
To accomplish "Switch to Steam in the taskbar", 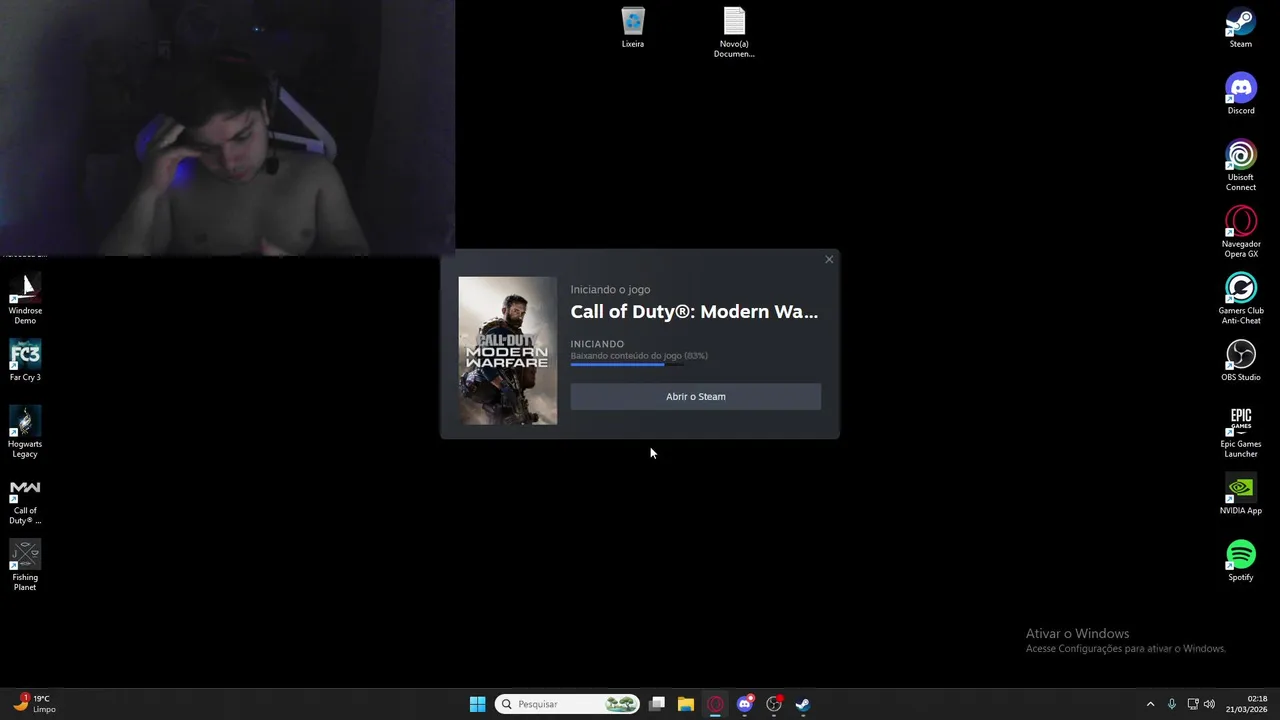I will pyautogui.click(x=803, y=704).
